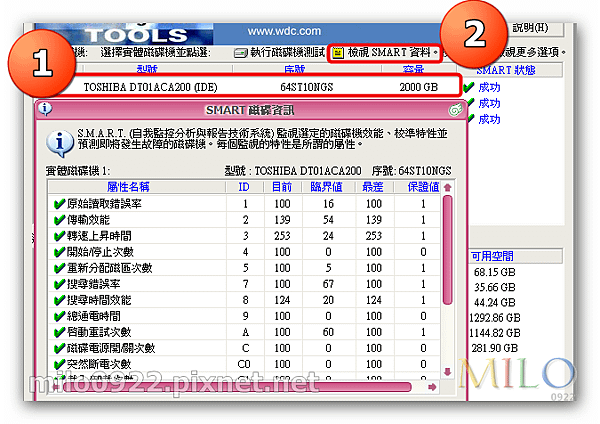Click the first 成功 SMART status link

coord(489,88)
